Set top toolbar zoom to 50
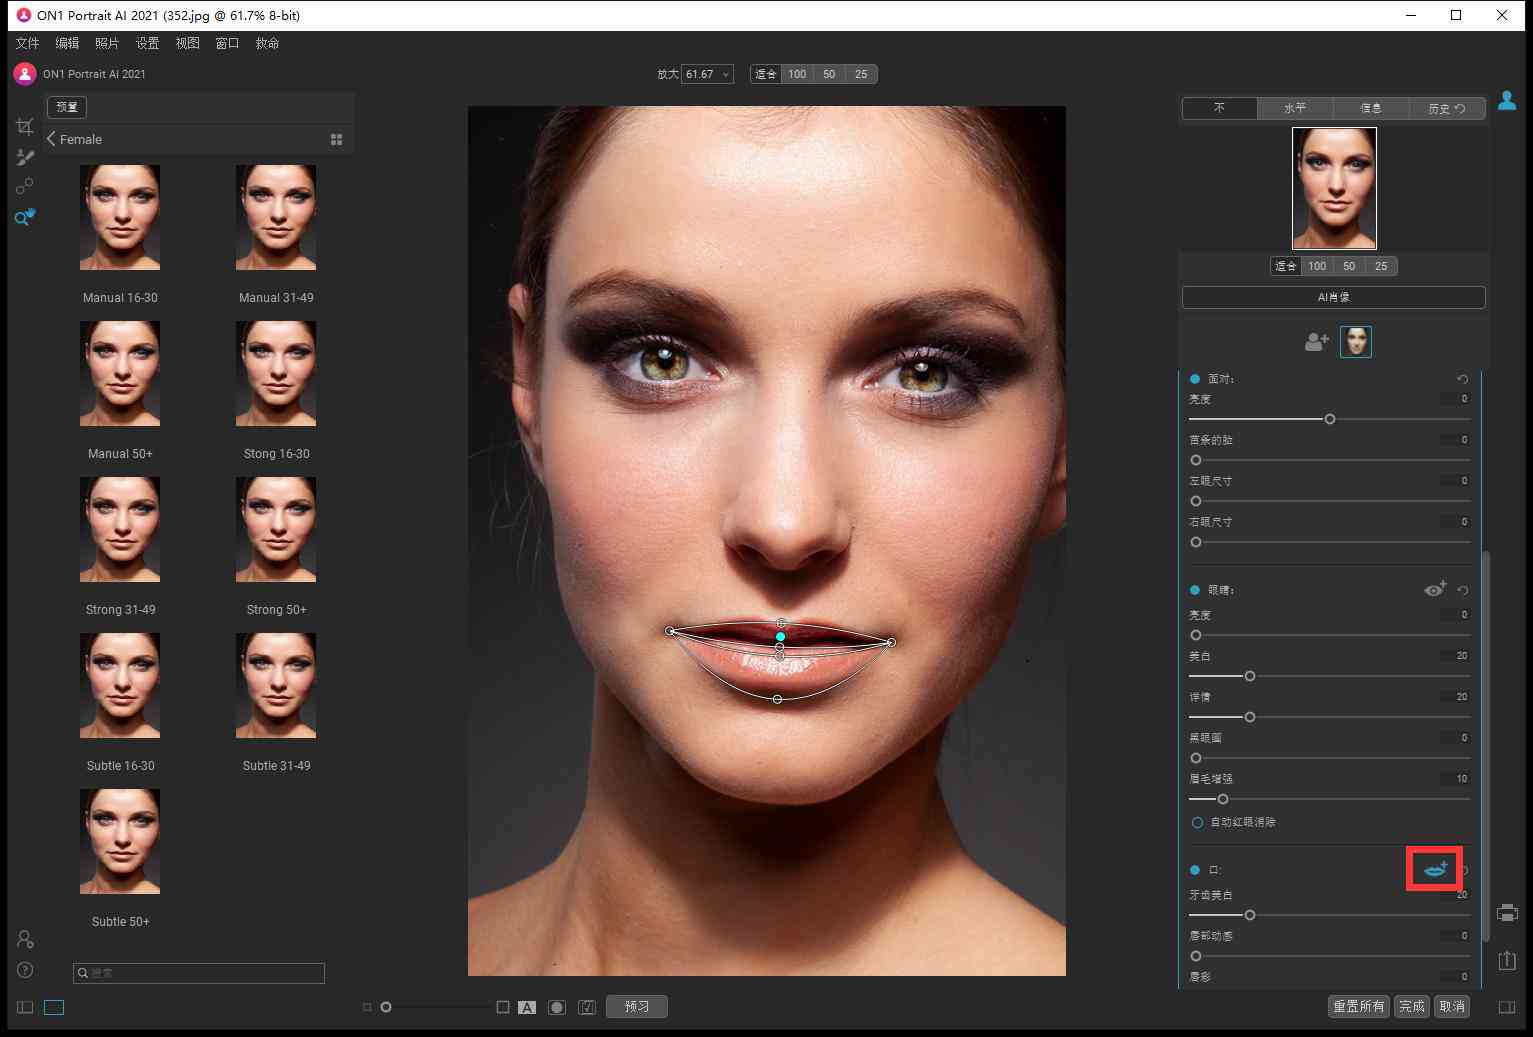1533x1037 pixels. [829, 74]
